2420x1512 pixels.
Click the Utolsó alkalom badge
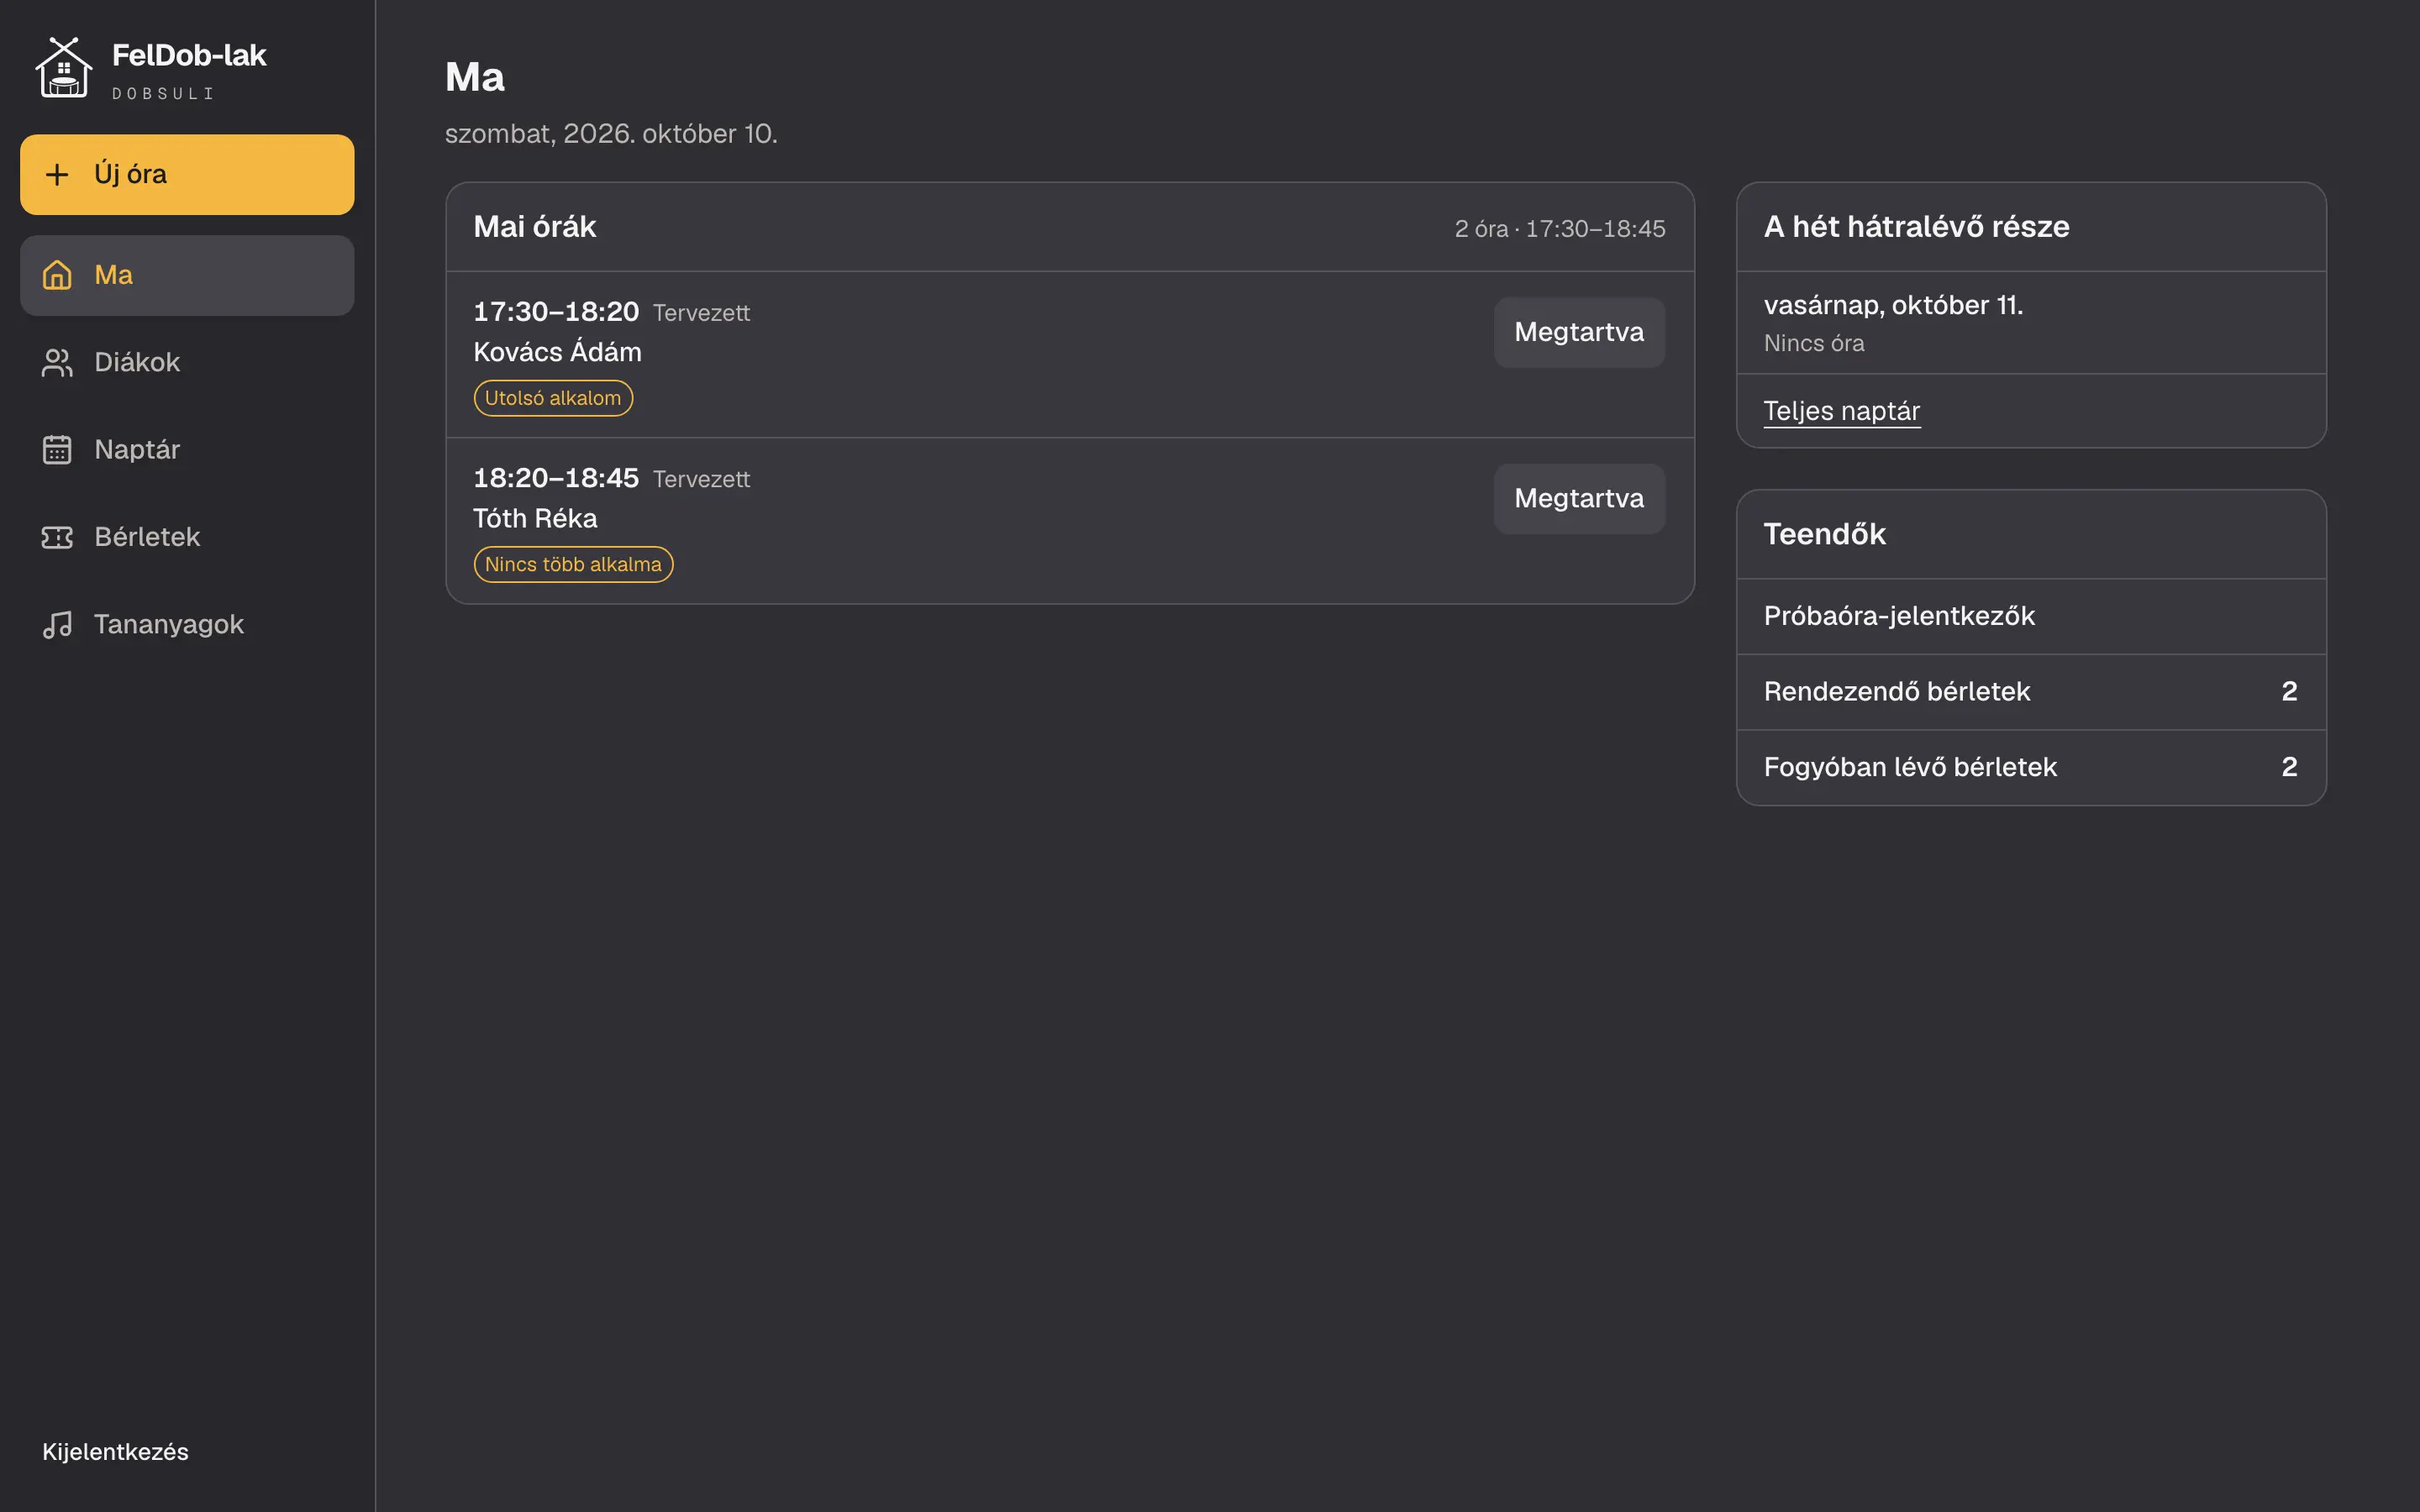[553, 398]
